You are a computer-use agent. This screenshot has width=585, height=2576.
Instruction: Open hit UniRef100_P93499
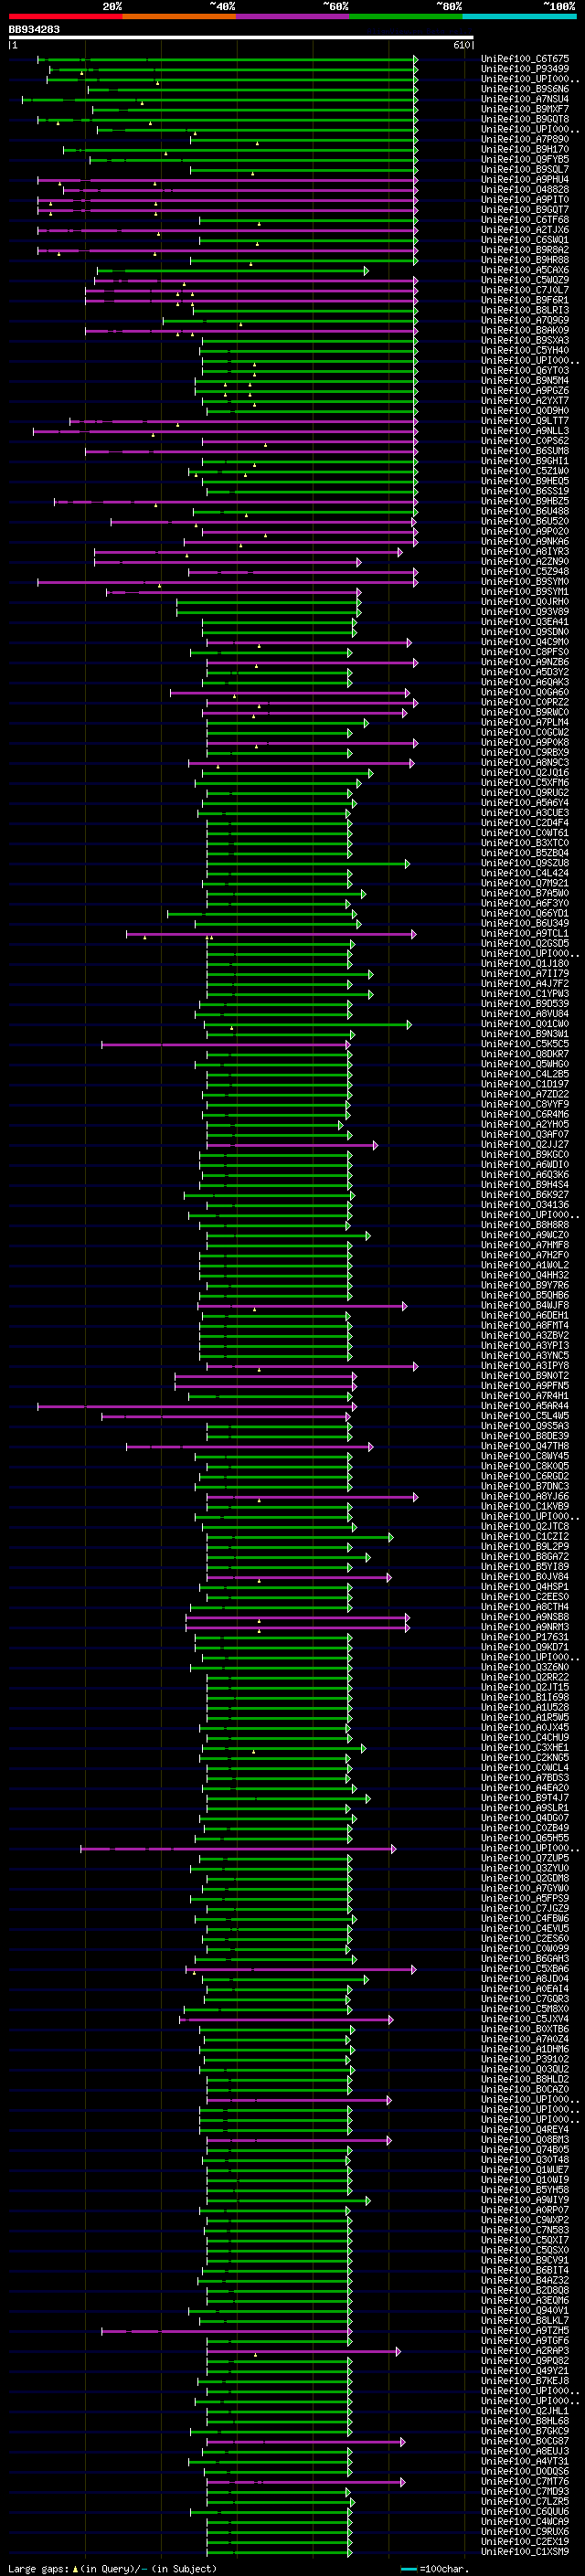[525, 69]
